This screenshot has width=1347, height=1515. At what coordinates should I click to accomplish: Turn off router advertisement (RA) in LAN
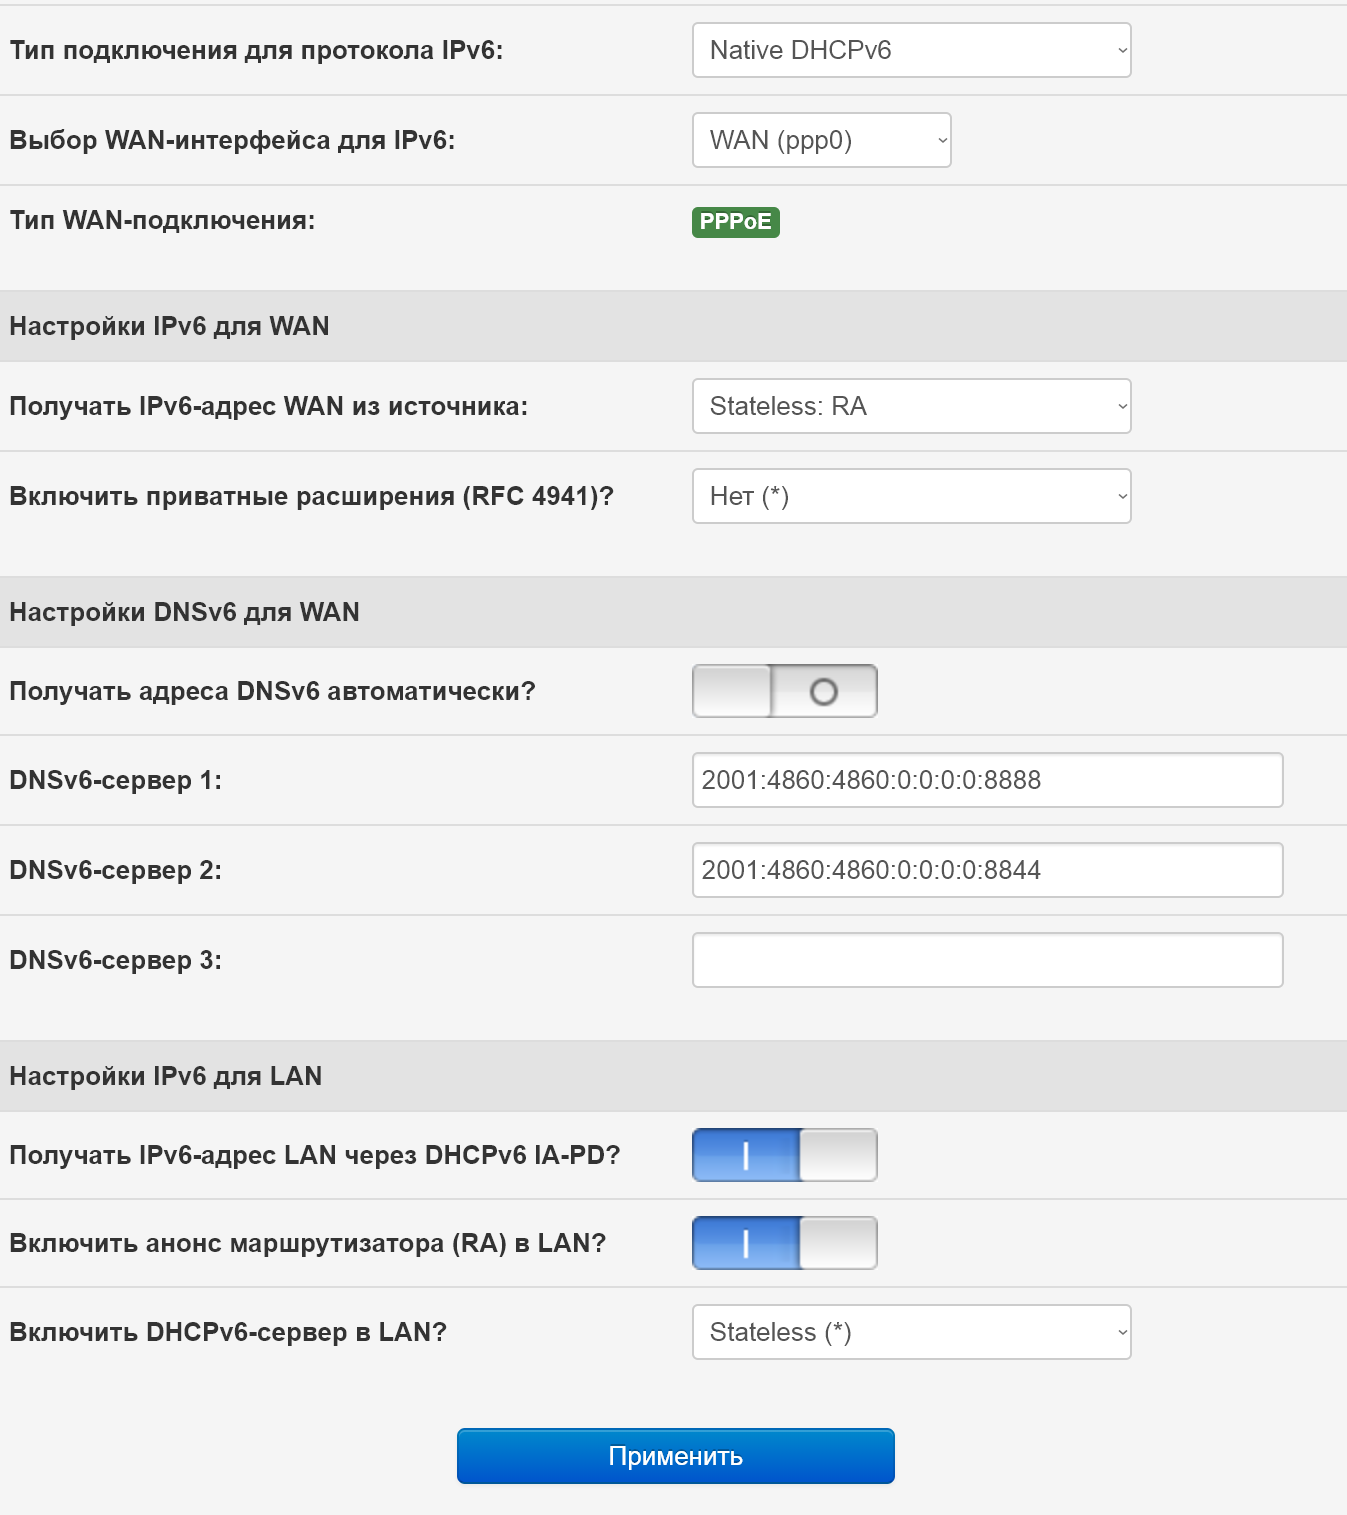point(784,1243)
